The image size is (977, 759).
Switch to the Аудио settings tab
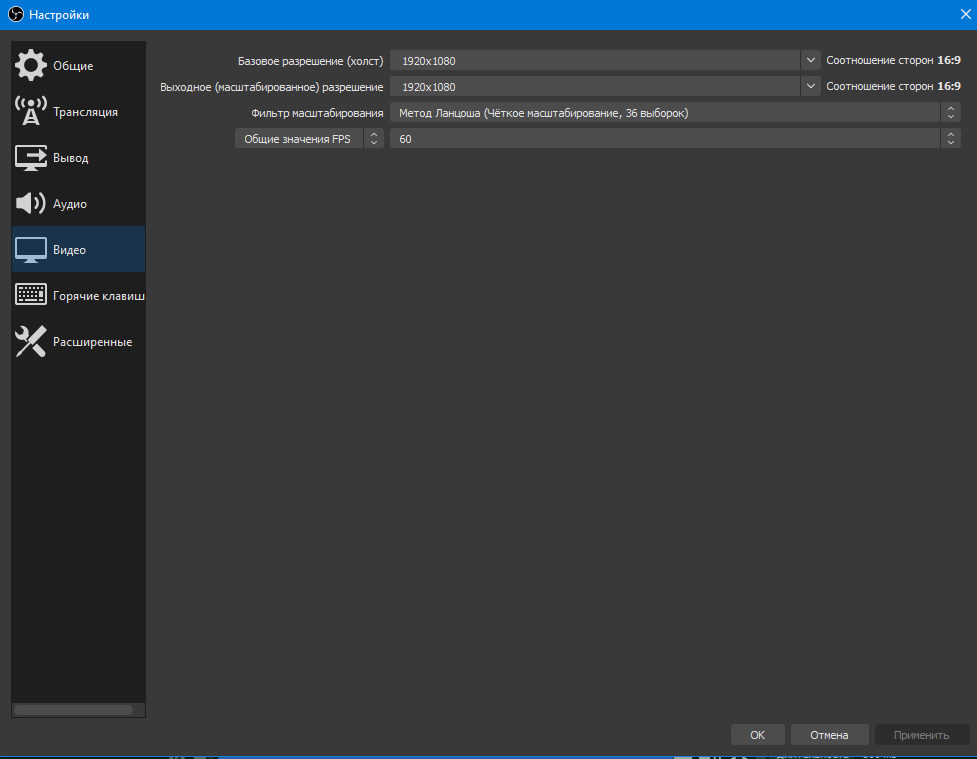(x=70, y=204)
